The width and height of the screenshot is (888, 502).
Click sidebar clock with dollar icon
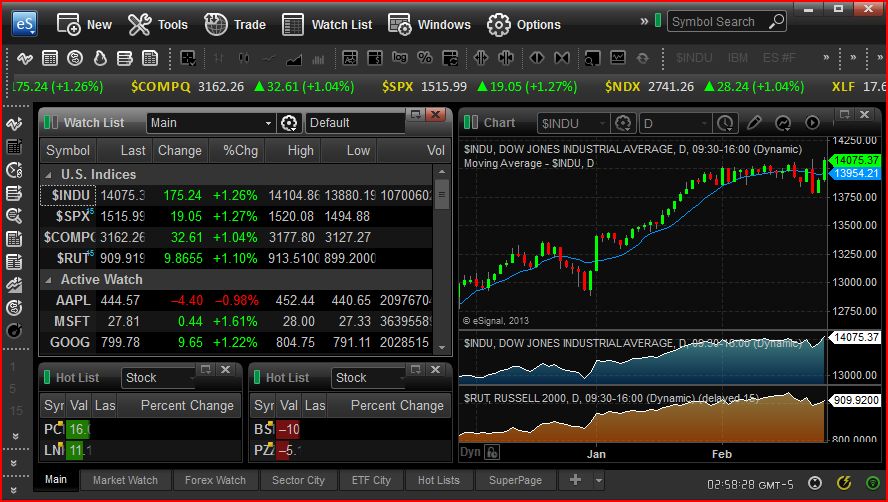(14, 169)
